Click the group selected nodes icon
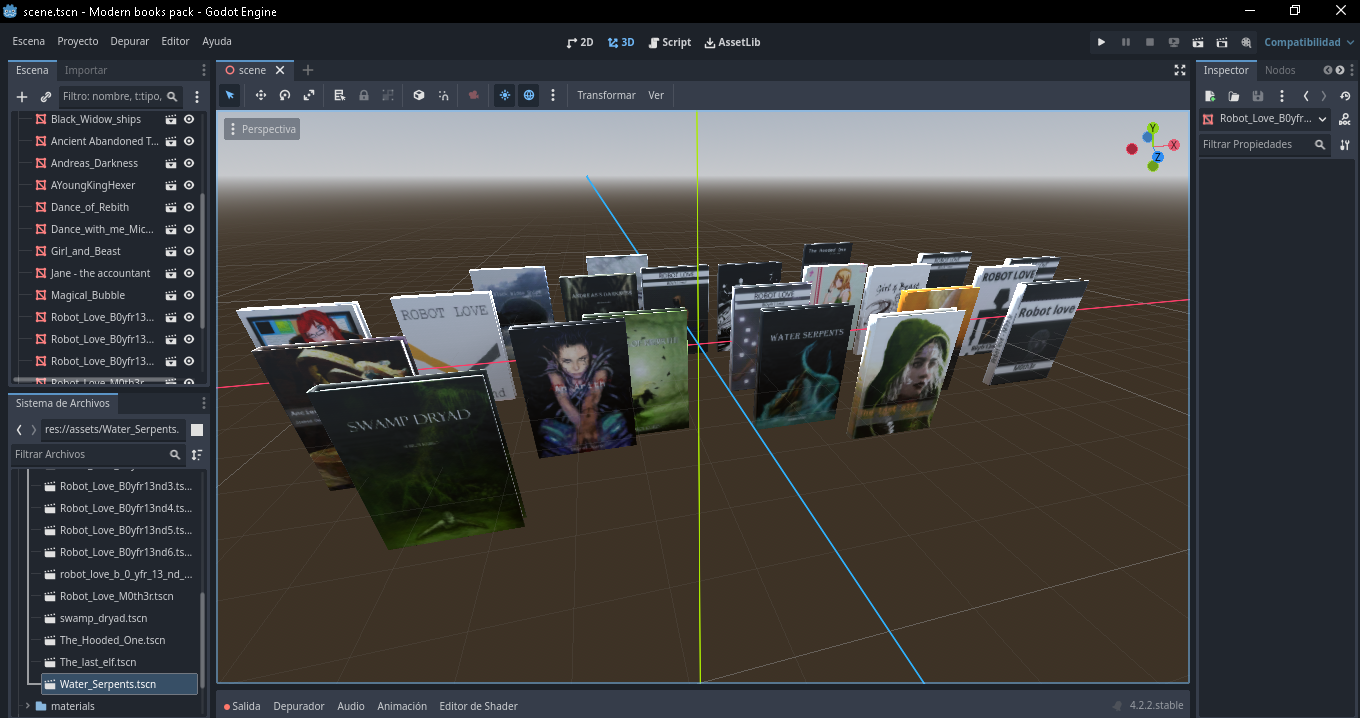Image resolution: width=1360 pixels, height=718 pixels. pos(388,95)
